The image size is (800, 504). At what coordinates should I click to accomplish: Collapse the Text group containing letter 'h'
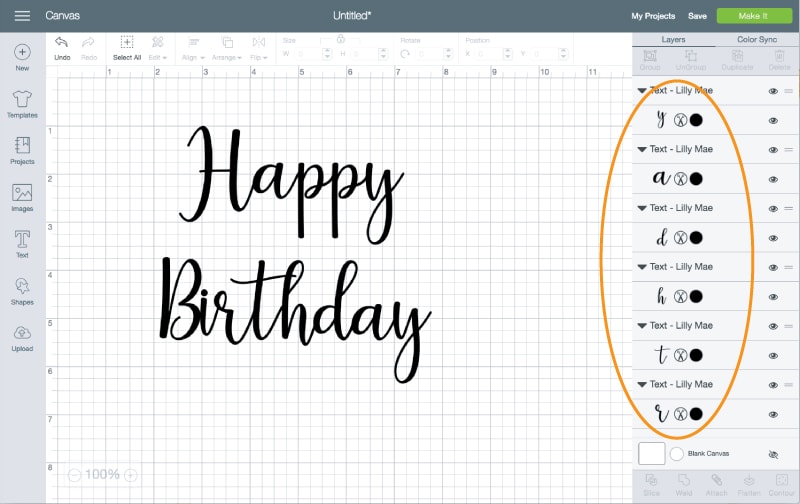(x=642, y=267)
